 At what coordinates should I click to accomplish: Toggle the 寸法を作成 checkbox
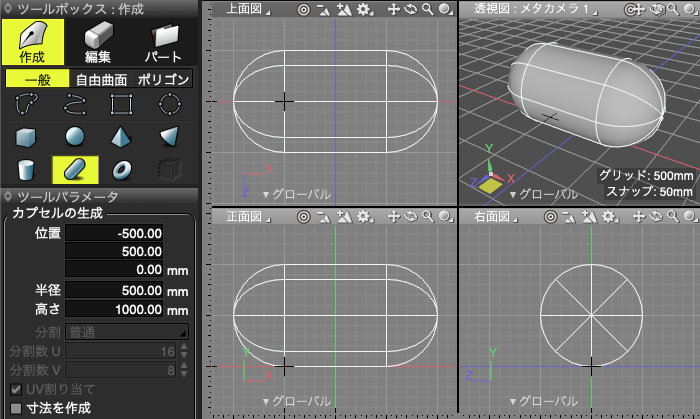(16, 407)
